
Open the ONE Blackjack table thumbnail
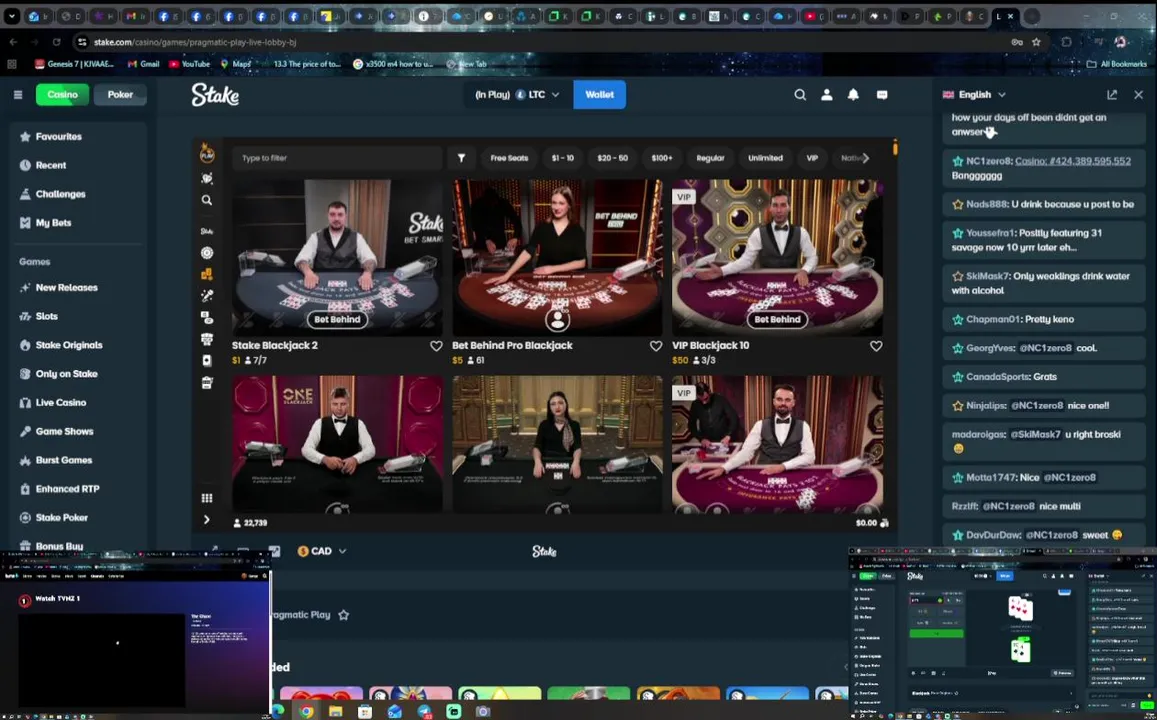[x=337, y=444]
